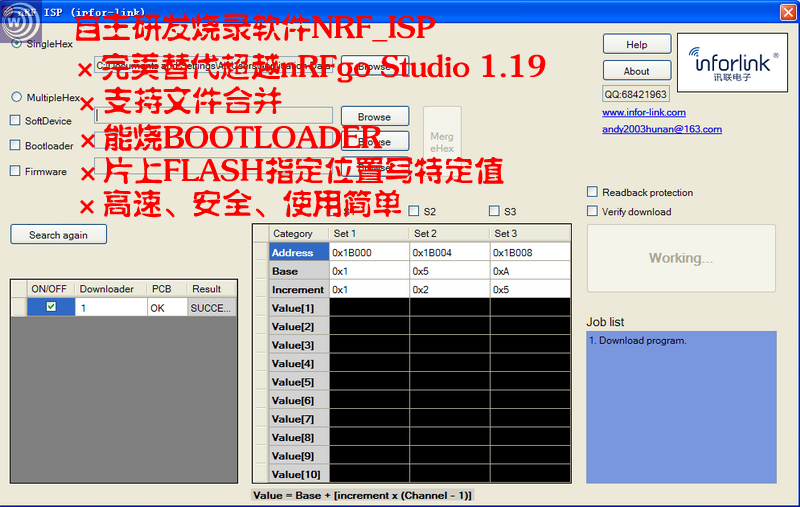Click the Category column header
800x507 pixels.
pyautogui.click(x=299, y=233)
